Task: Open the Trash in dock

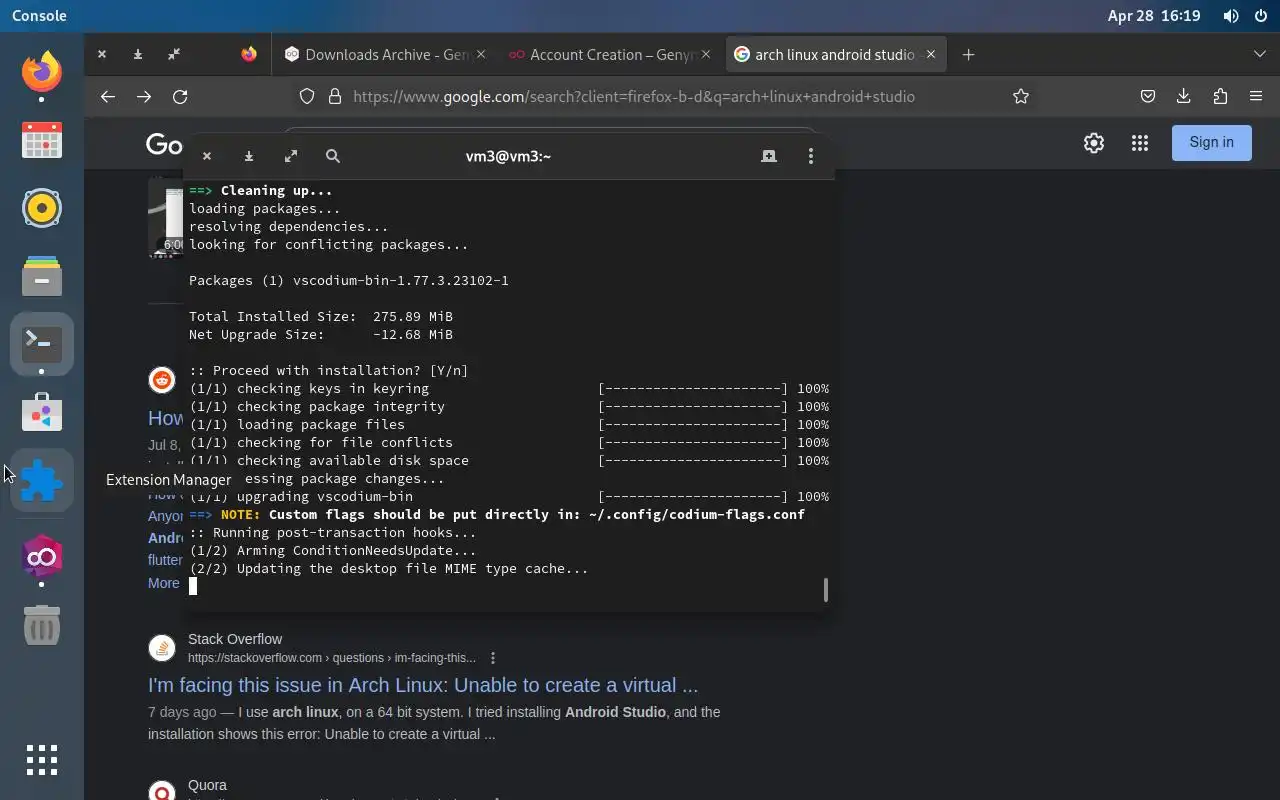Action: coord(42,626)
